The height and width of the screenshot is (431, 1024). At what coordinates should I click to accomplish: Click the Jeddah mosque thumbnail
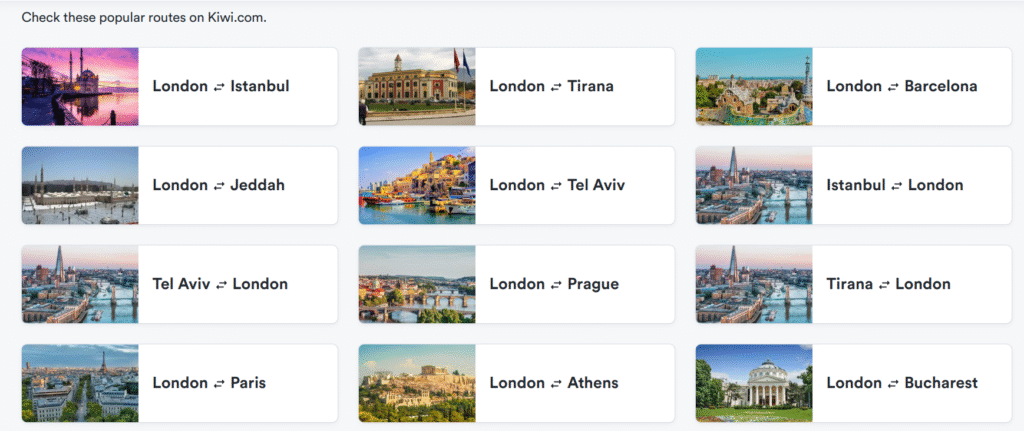coord(80,185)
